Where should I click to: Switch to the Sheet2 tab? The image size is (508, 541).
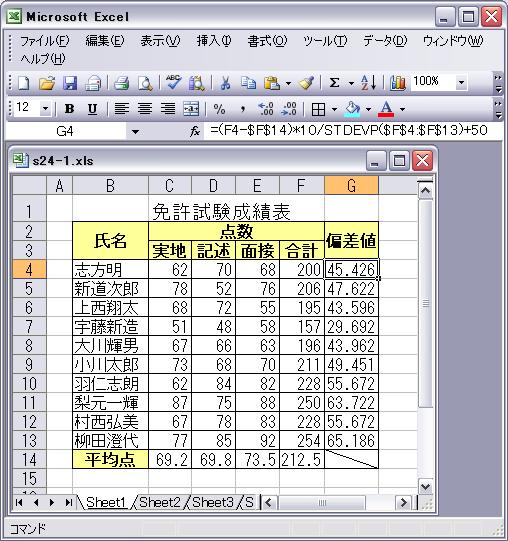[x=160, y=502]
